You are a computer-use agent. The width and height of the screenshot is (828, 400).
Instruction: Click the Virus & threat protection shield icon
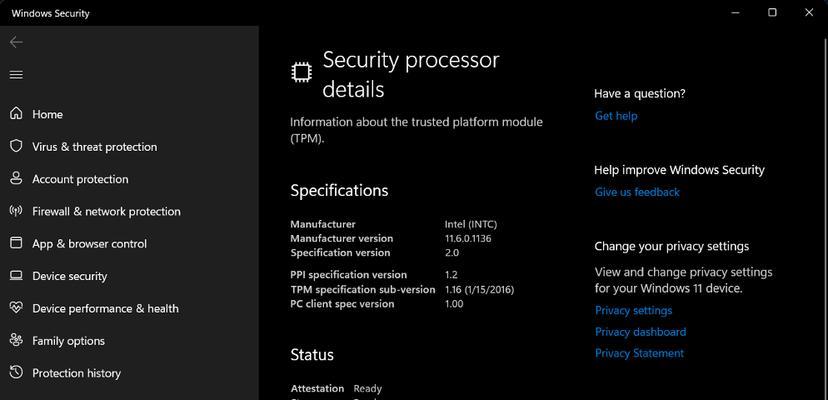(16, 146)
